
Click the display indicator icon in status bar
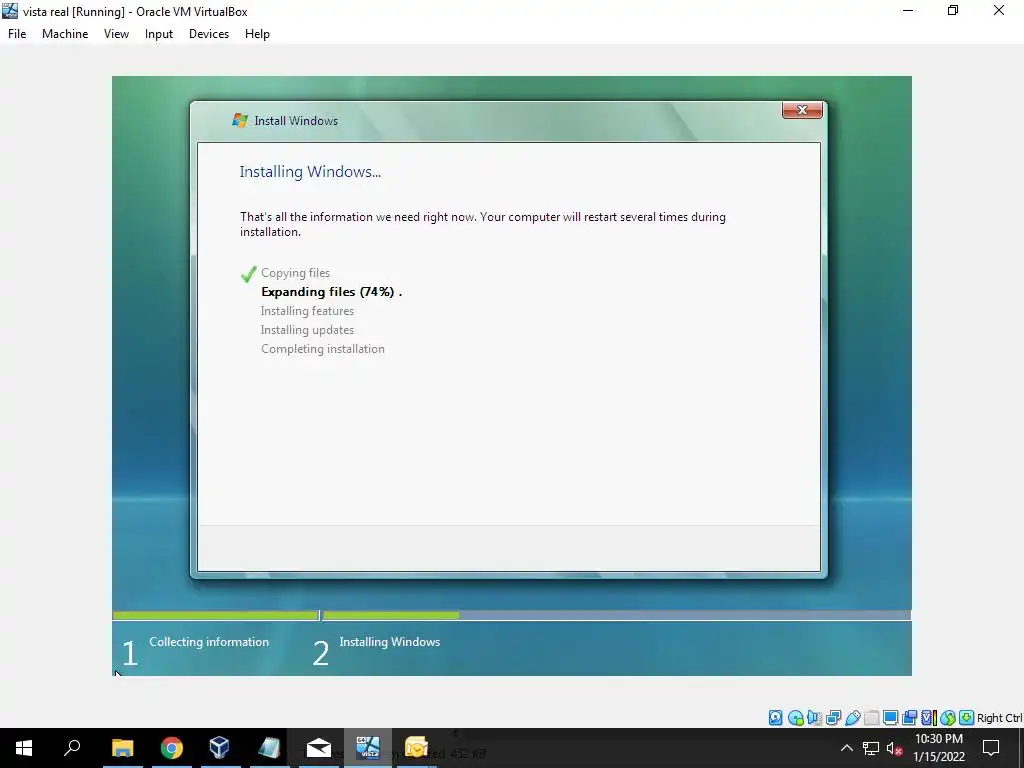890,718
